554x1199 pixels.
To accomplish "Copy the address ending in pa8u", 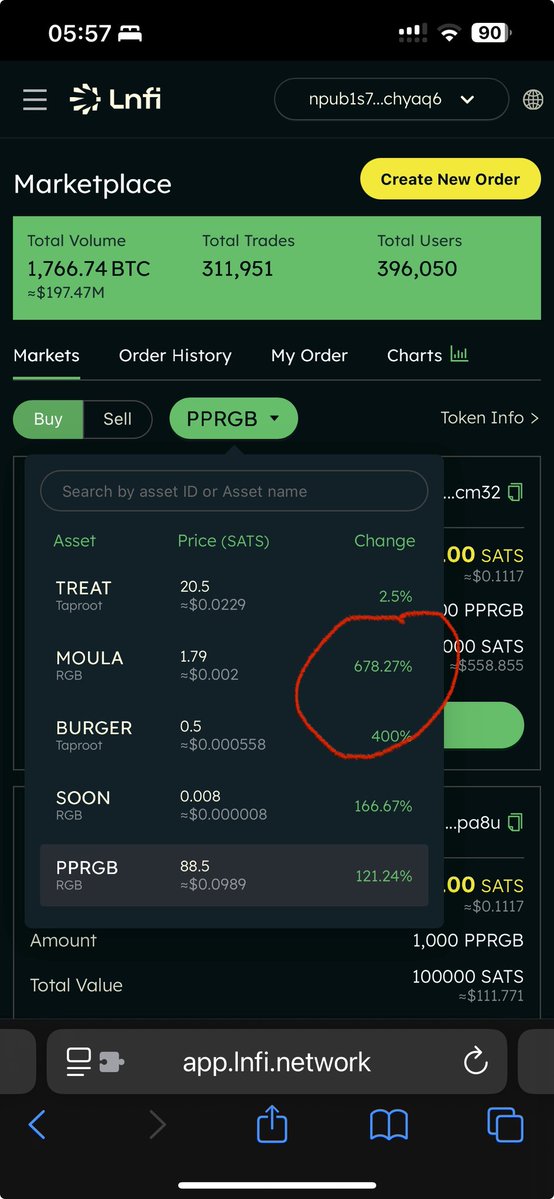I will tap(516, 823).
